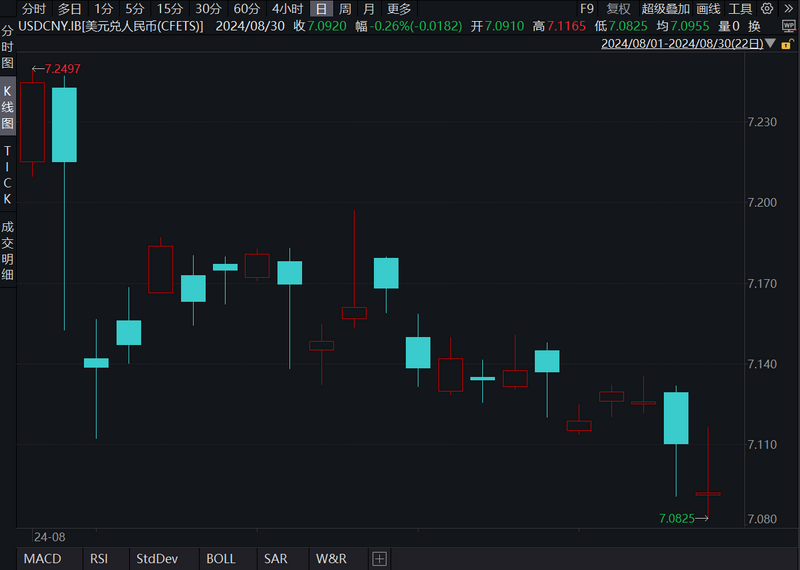Select the 30分 interval
This screenshot has height=570, width=800.
coord(208,9)
